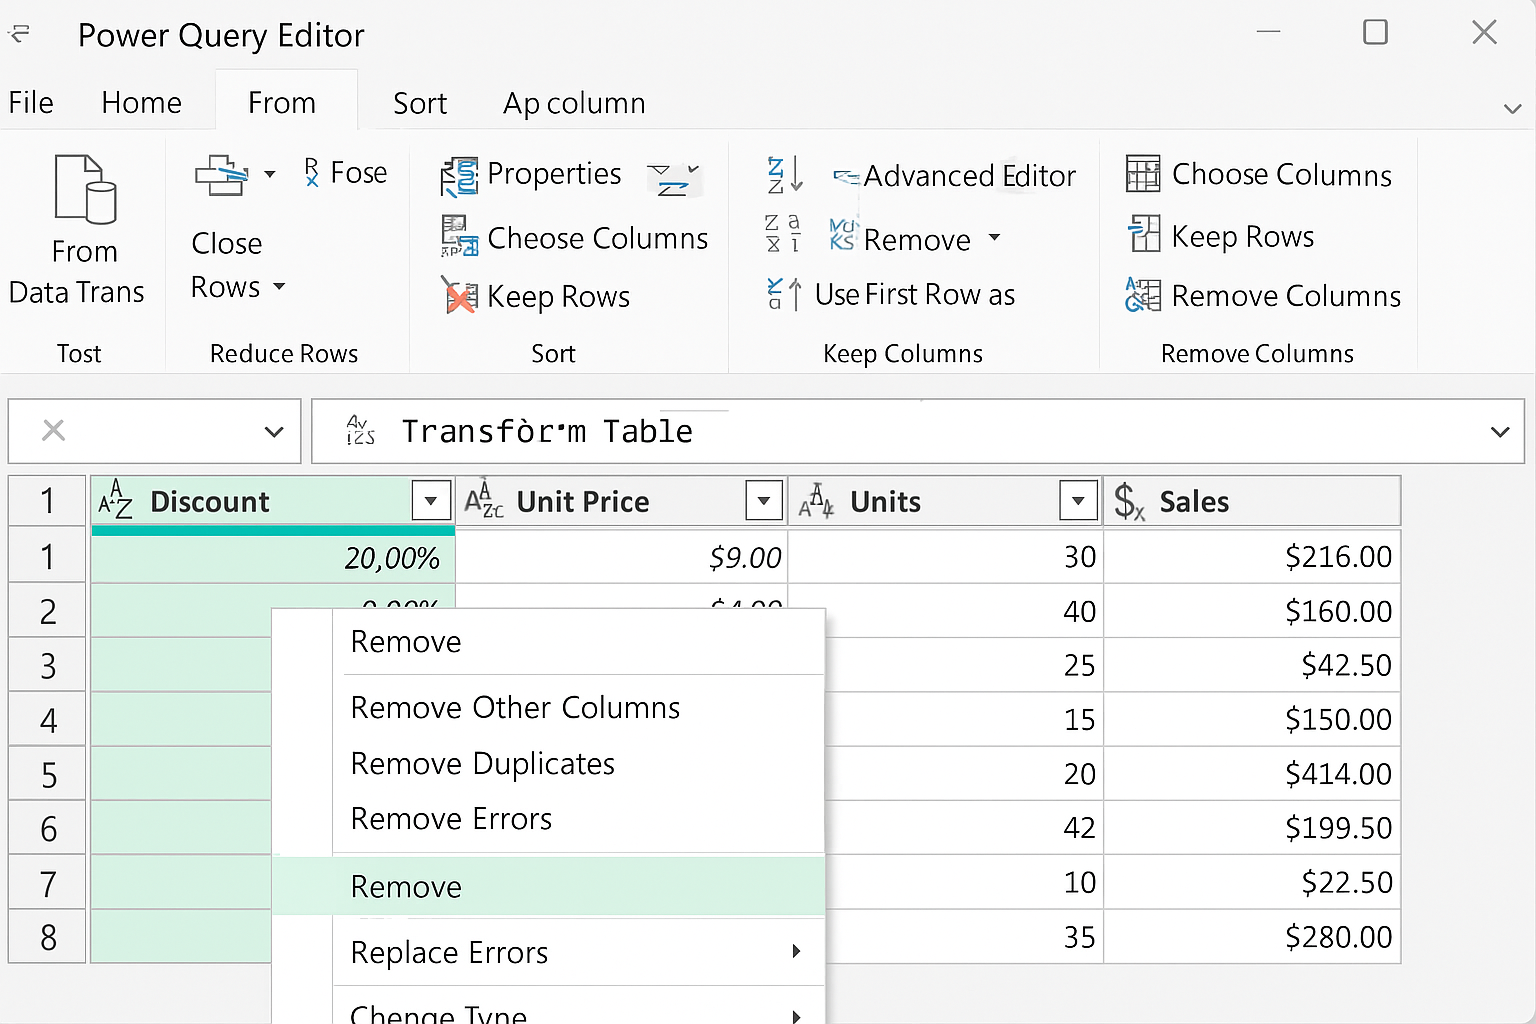This screenshot has height=1024, width=1536.
Task: Click the formula bar function icon
Action: tap(360, 430)
